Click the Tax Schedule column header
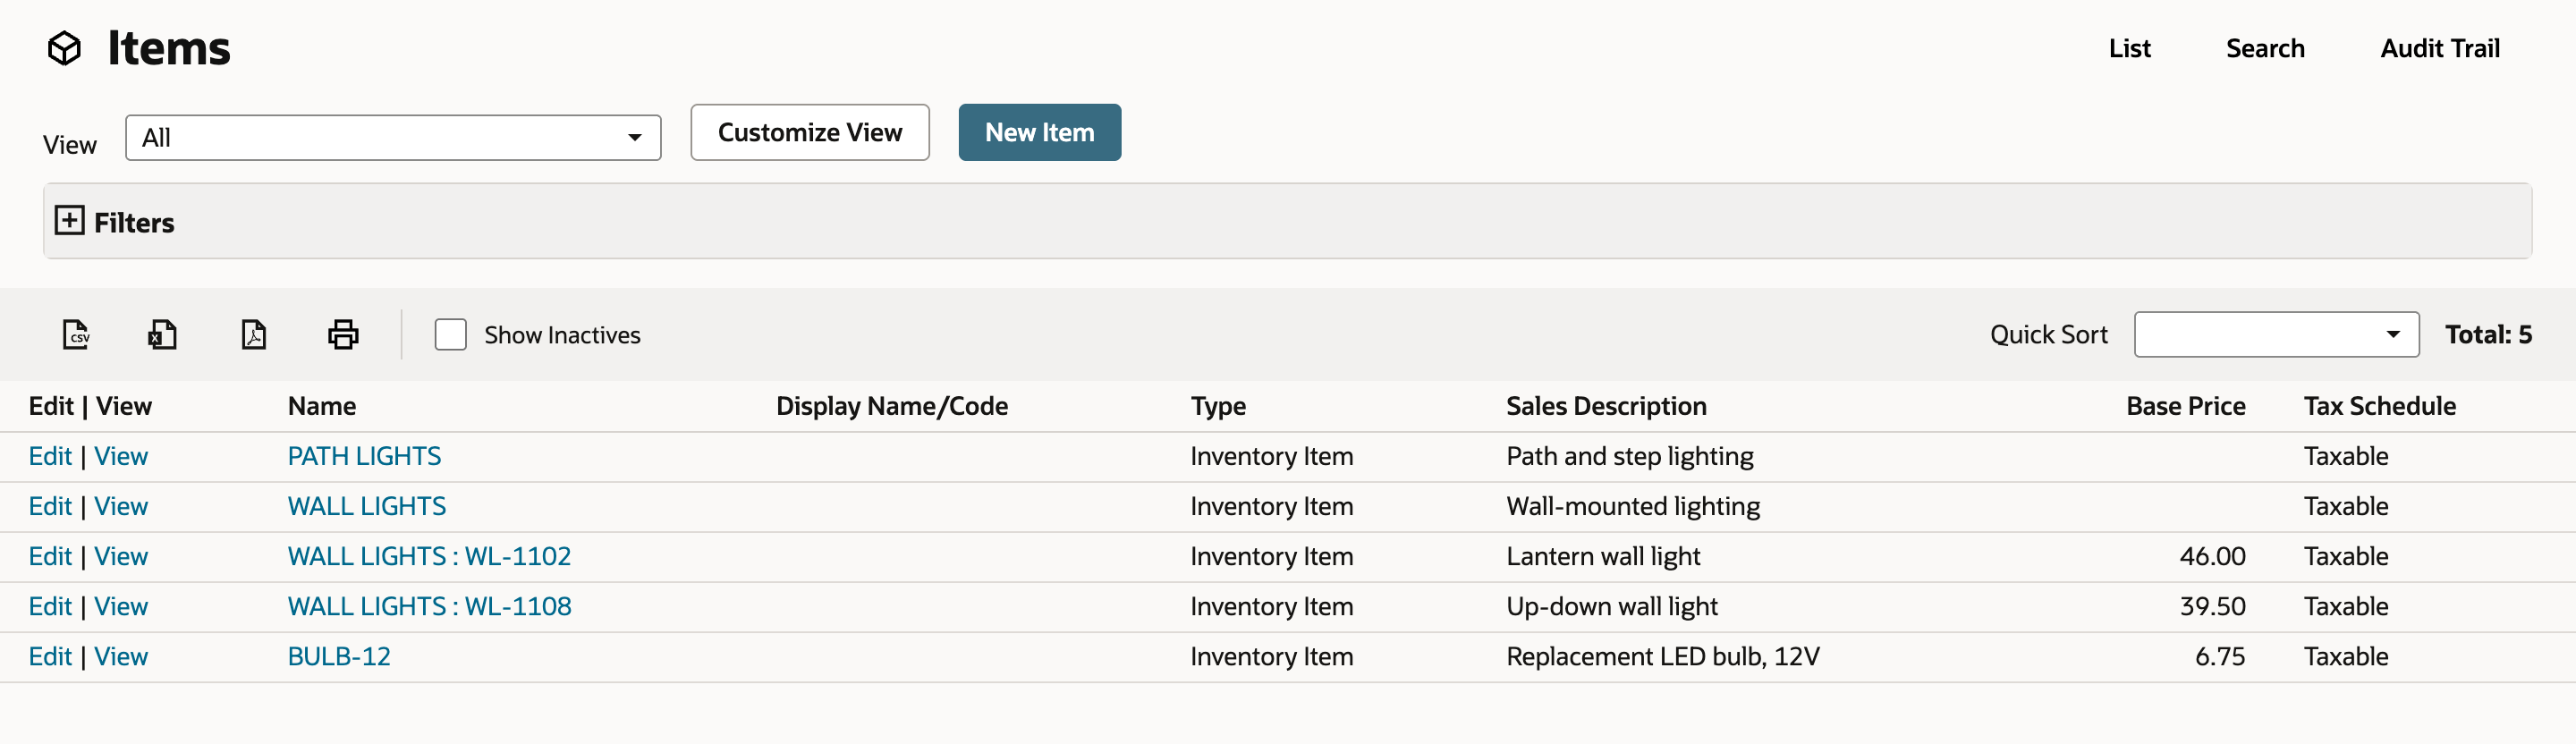This screenshot has height=744, width=2576. point(2379,406)
